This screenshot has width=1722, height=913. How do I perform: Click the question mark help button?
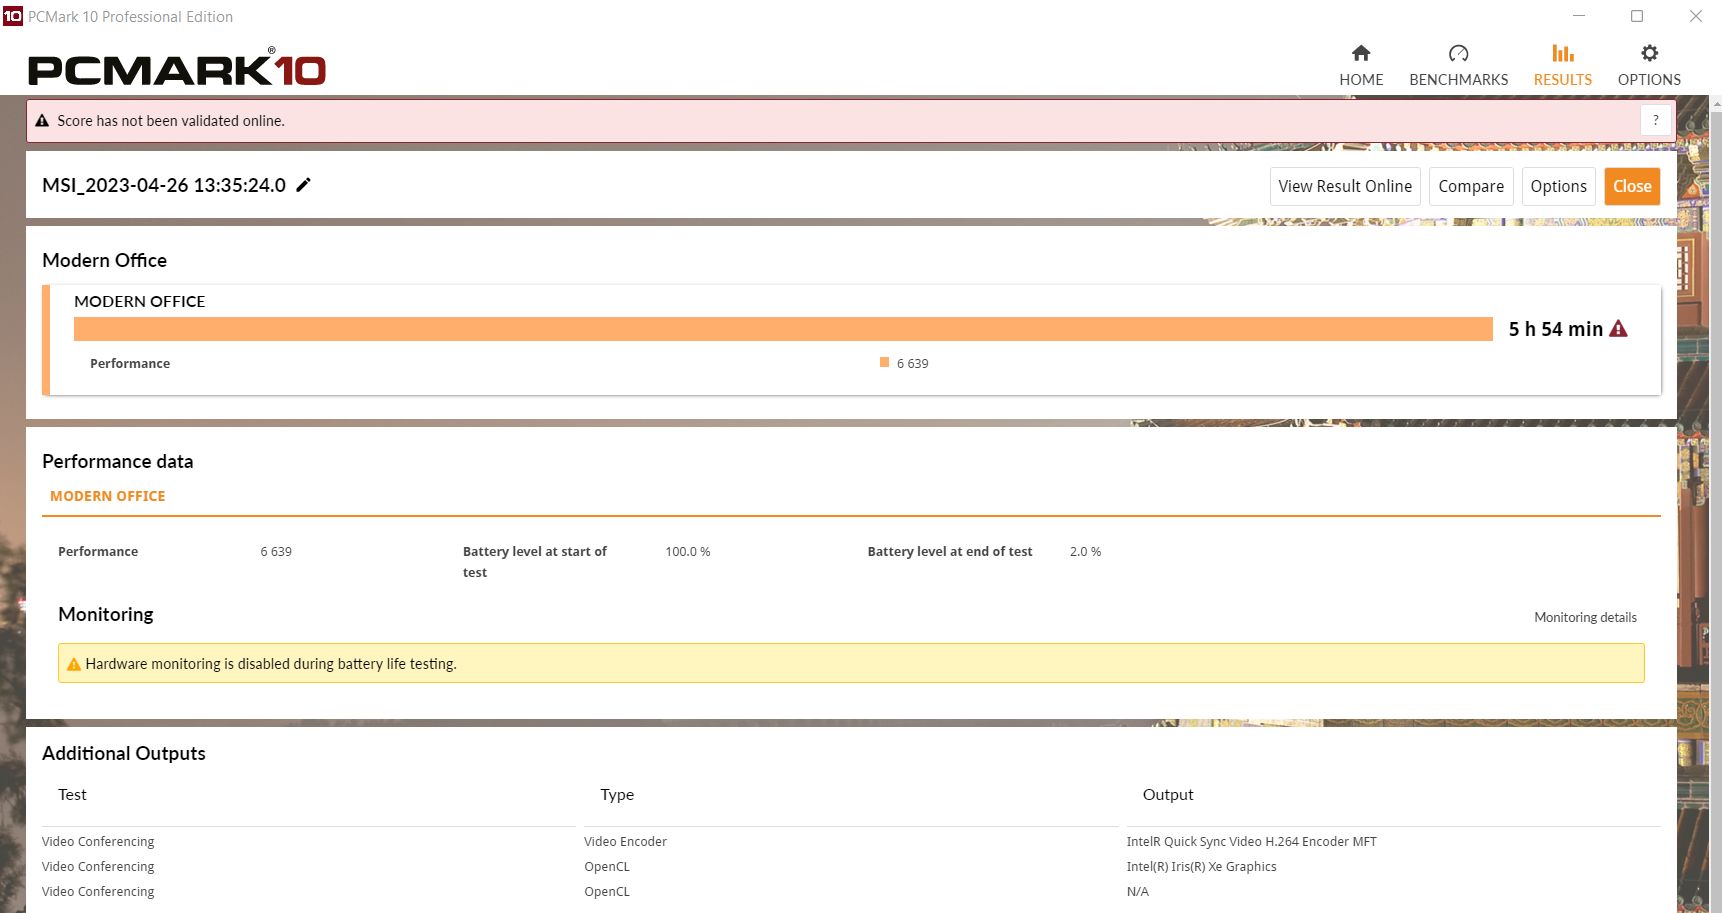pos(1656,120)
